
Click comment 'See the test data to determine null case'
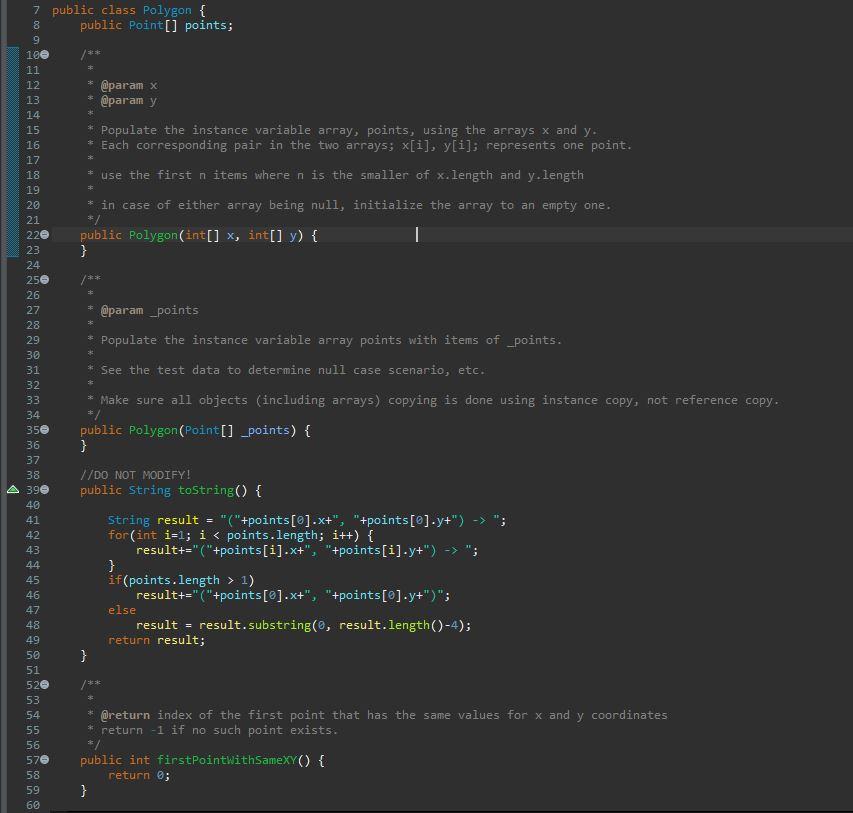[293, 370]
